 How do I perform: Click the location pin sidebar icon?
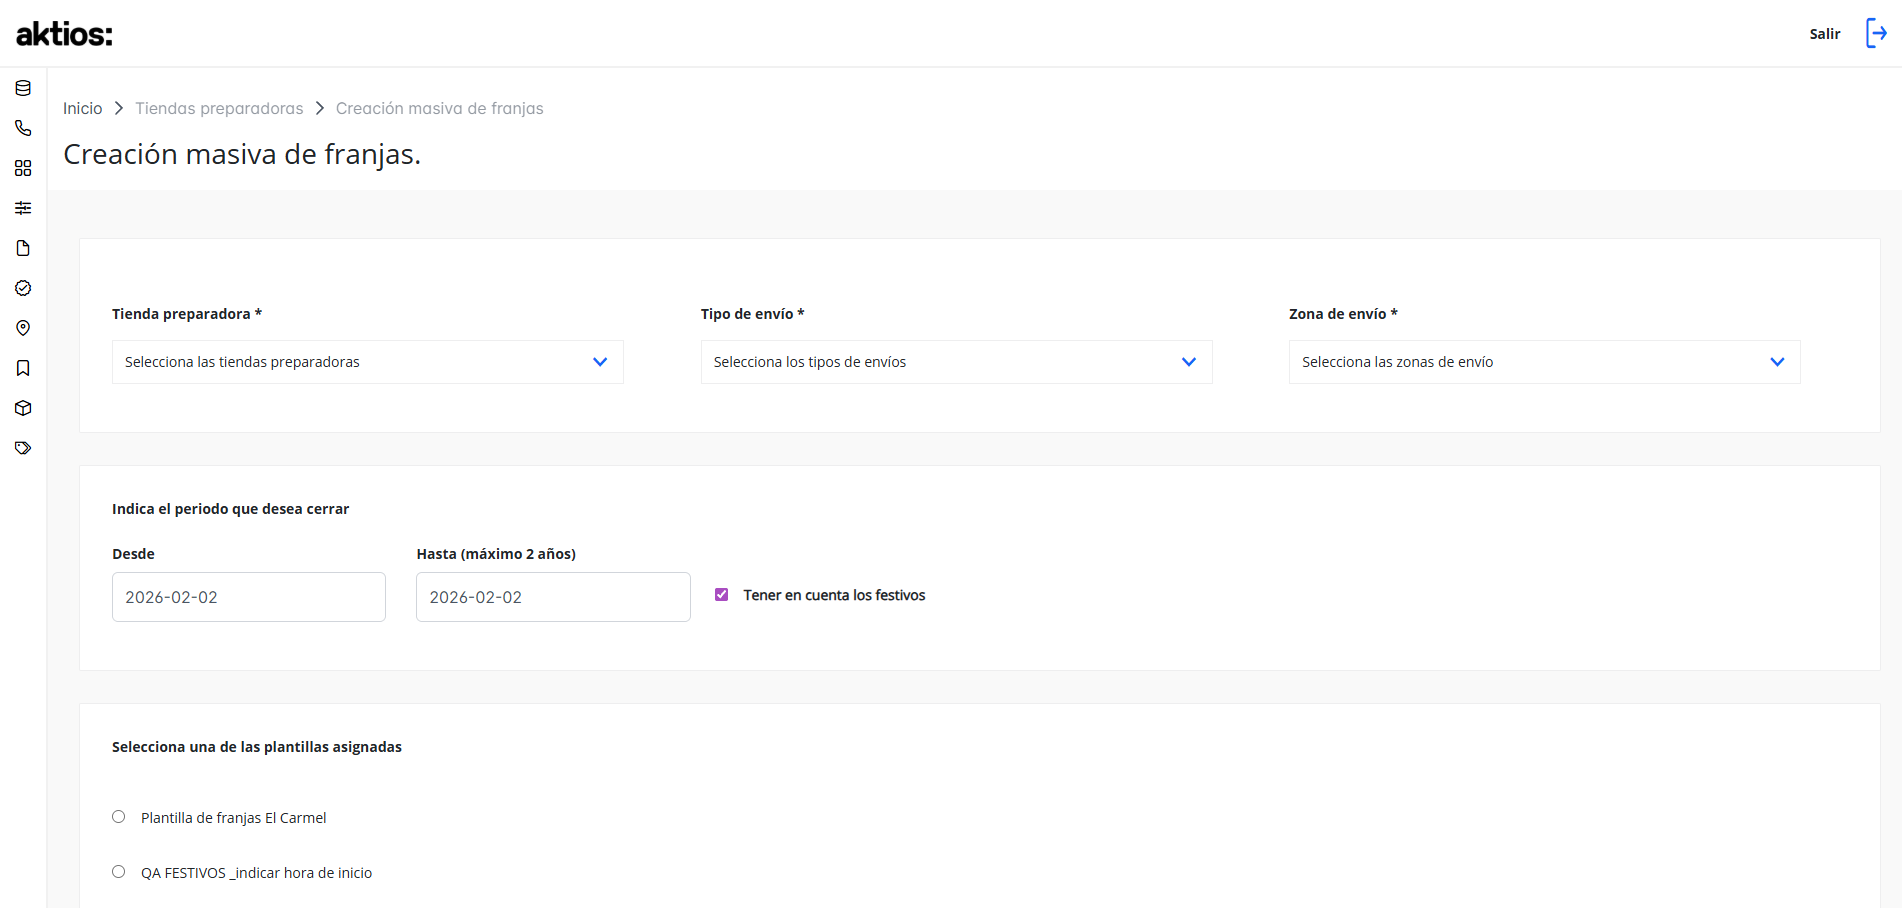tap(23, 328)
